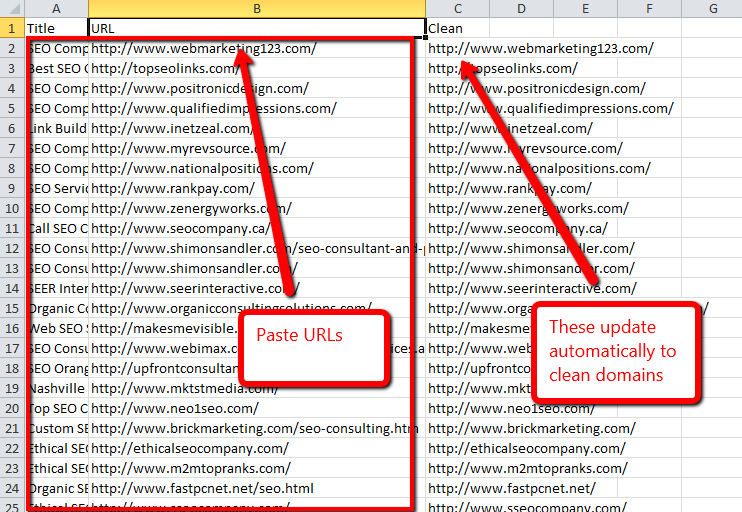
Task: Click clean cell C11 seocompany.ca
Action: [x=458, y=229]
